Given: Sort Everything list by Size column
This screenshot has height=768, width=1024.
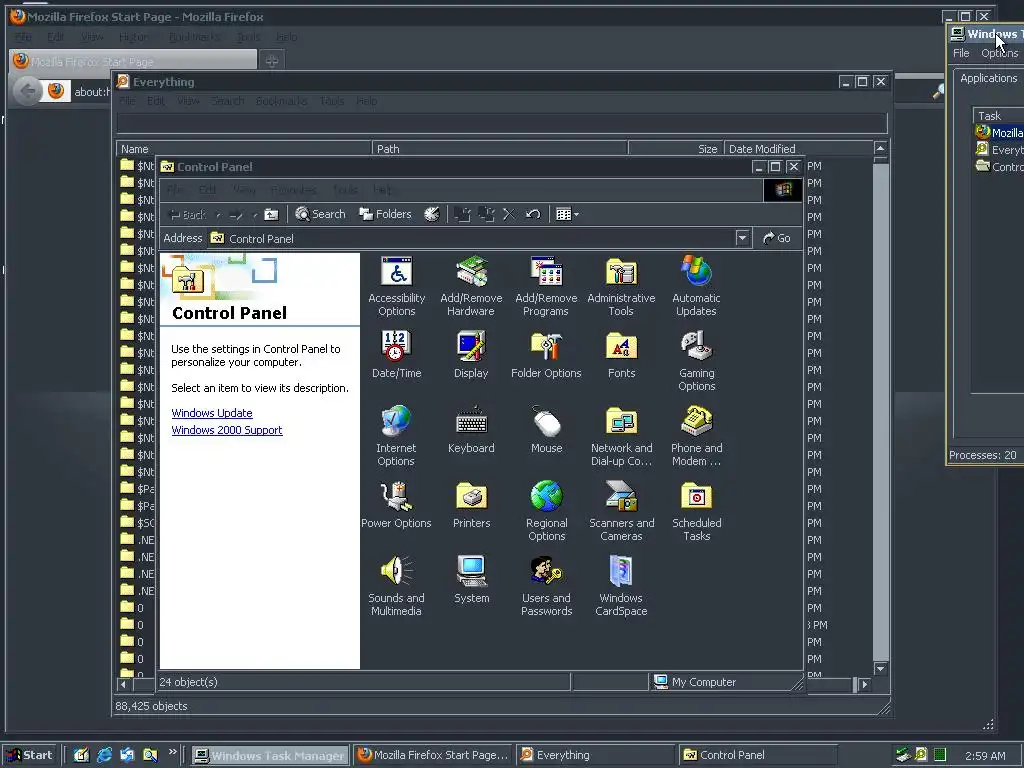Looking at the screenshot, I should [676, 149].
